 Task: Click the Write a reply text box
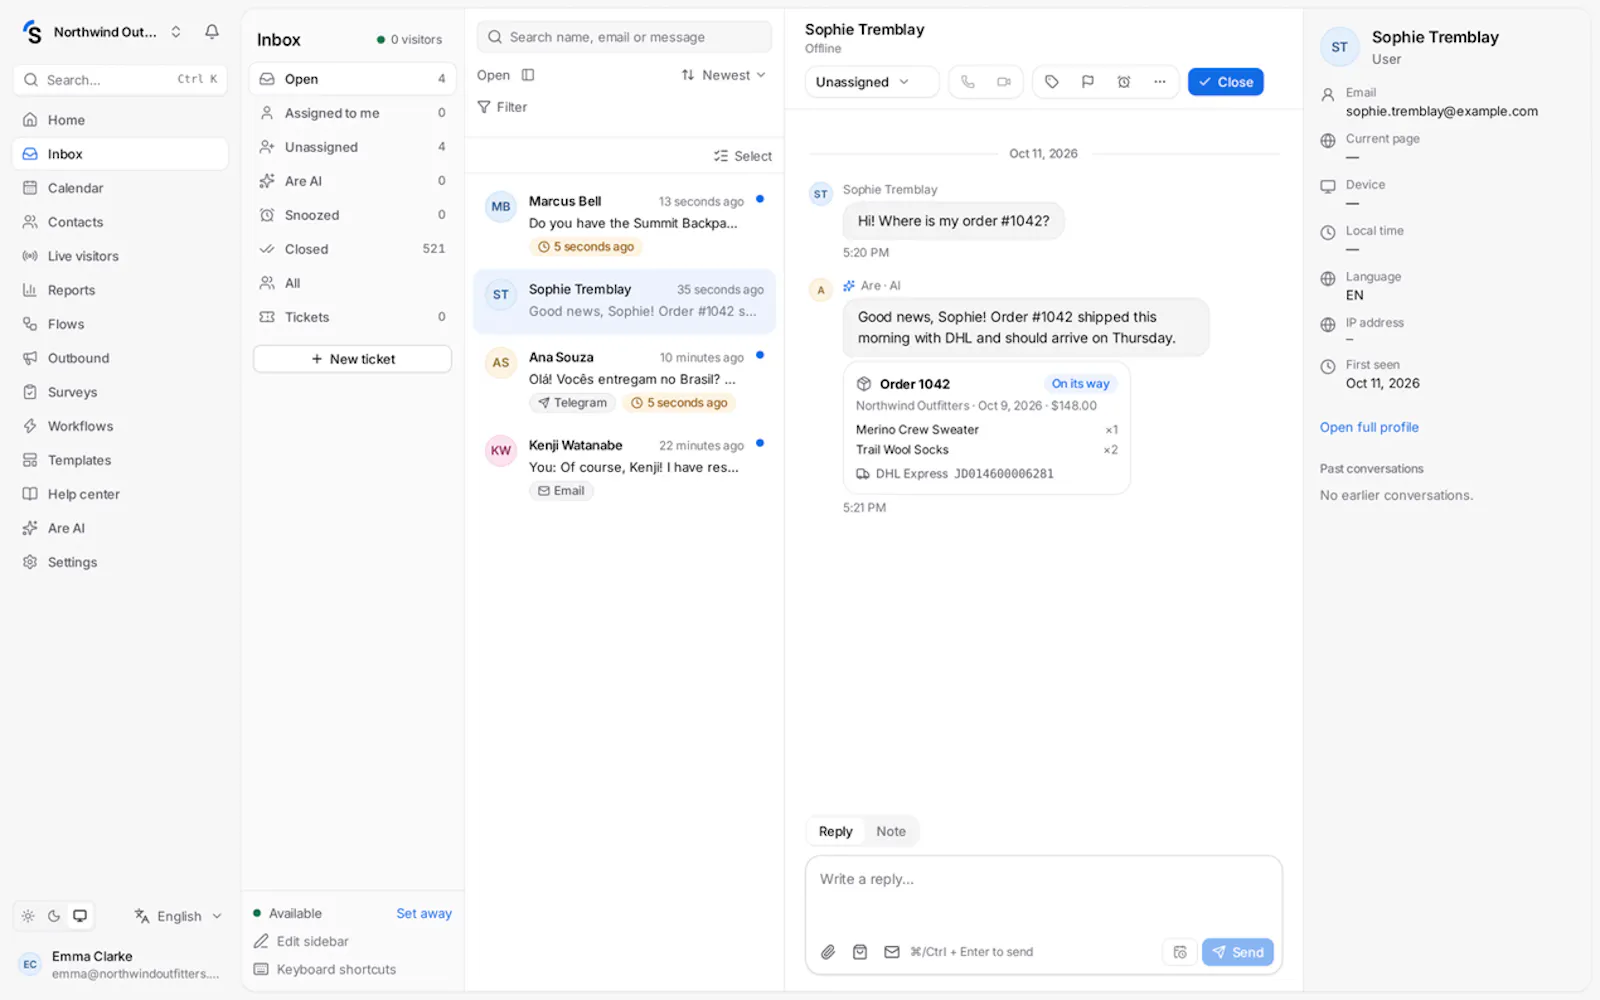(x=1043, y=895)
